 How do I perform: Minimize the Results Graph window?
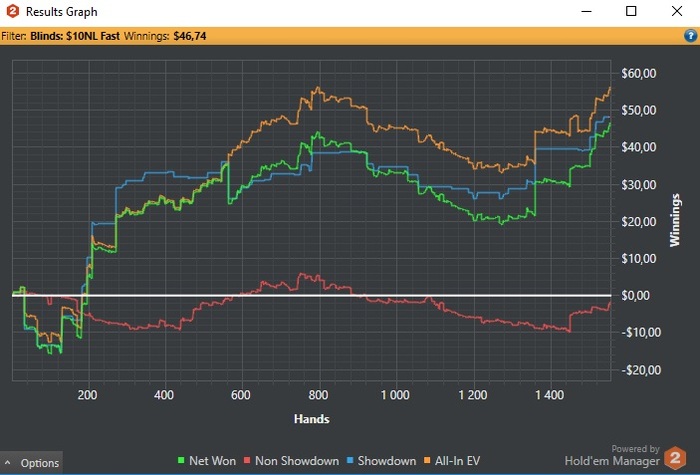[587, 11]
